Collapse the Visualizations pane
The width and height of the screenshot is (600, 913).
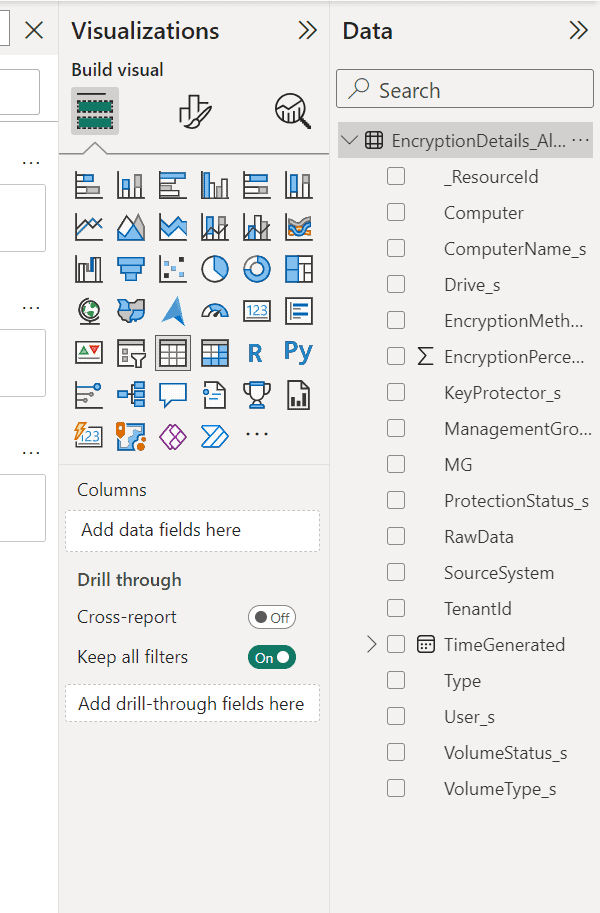click(x=308, y=31)
